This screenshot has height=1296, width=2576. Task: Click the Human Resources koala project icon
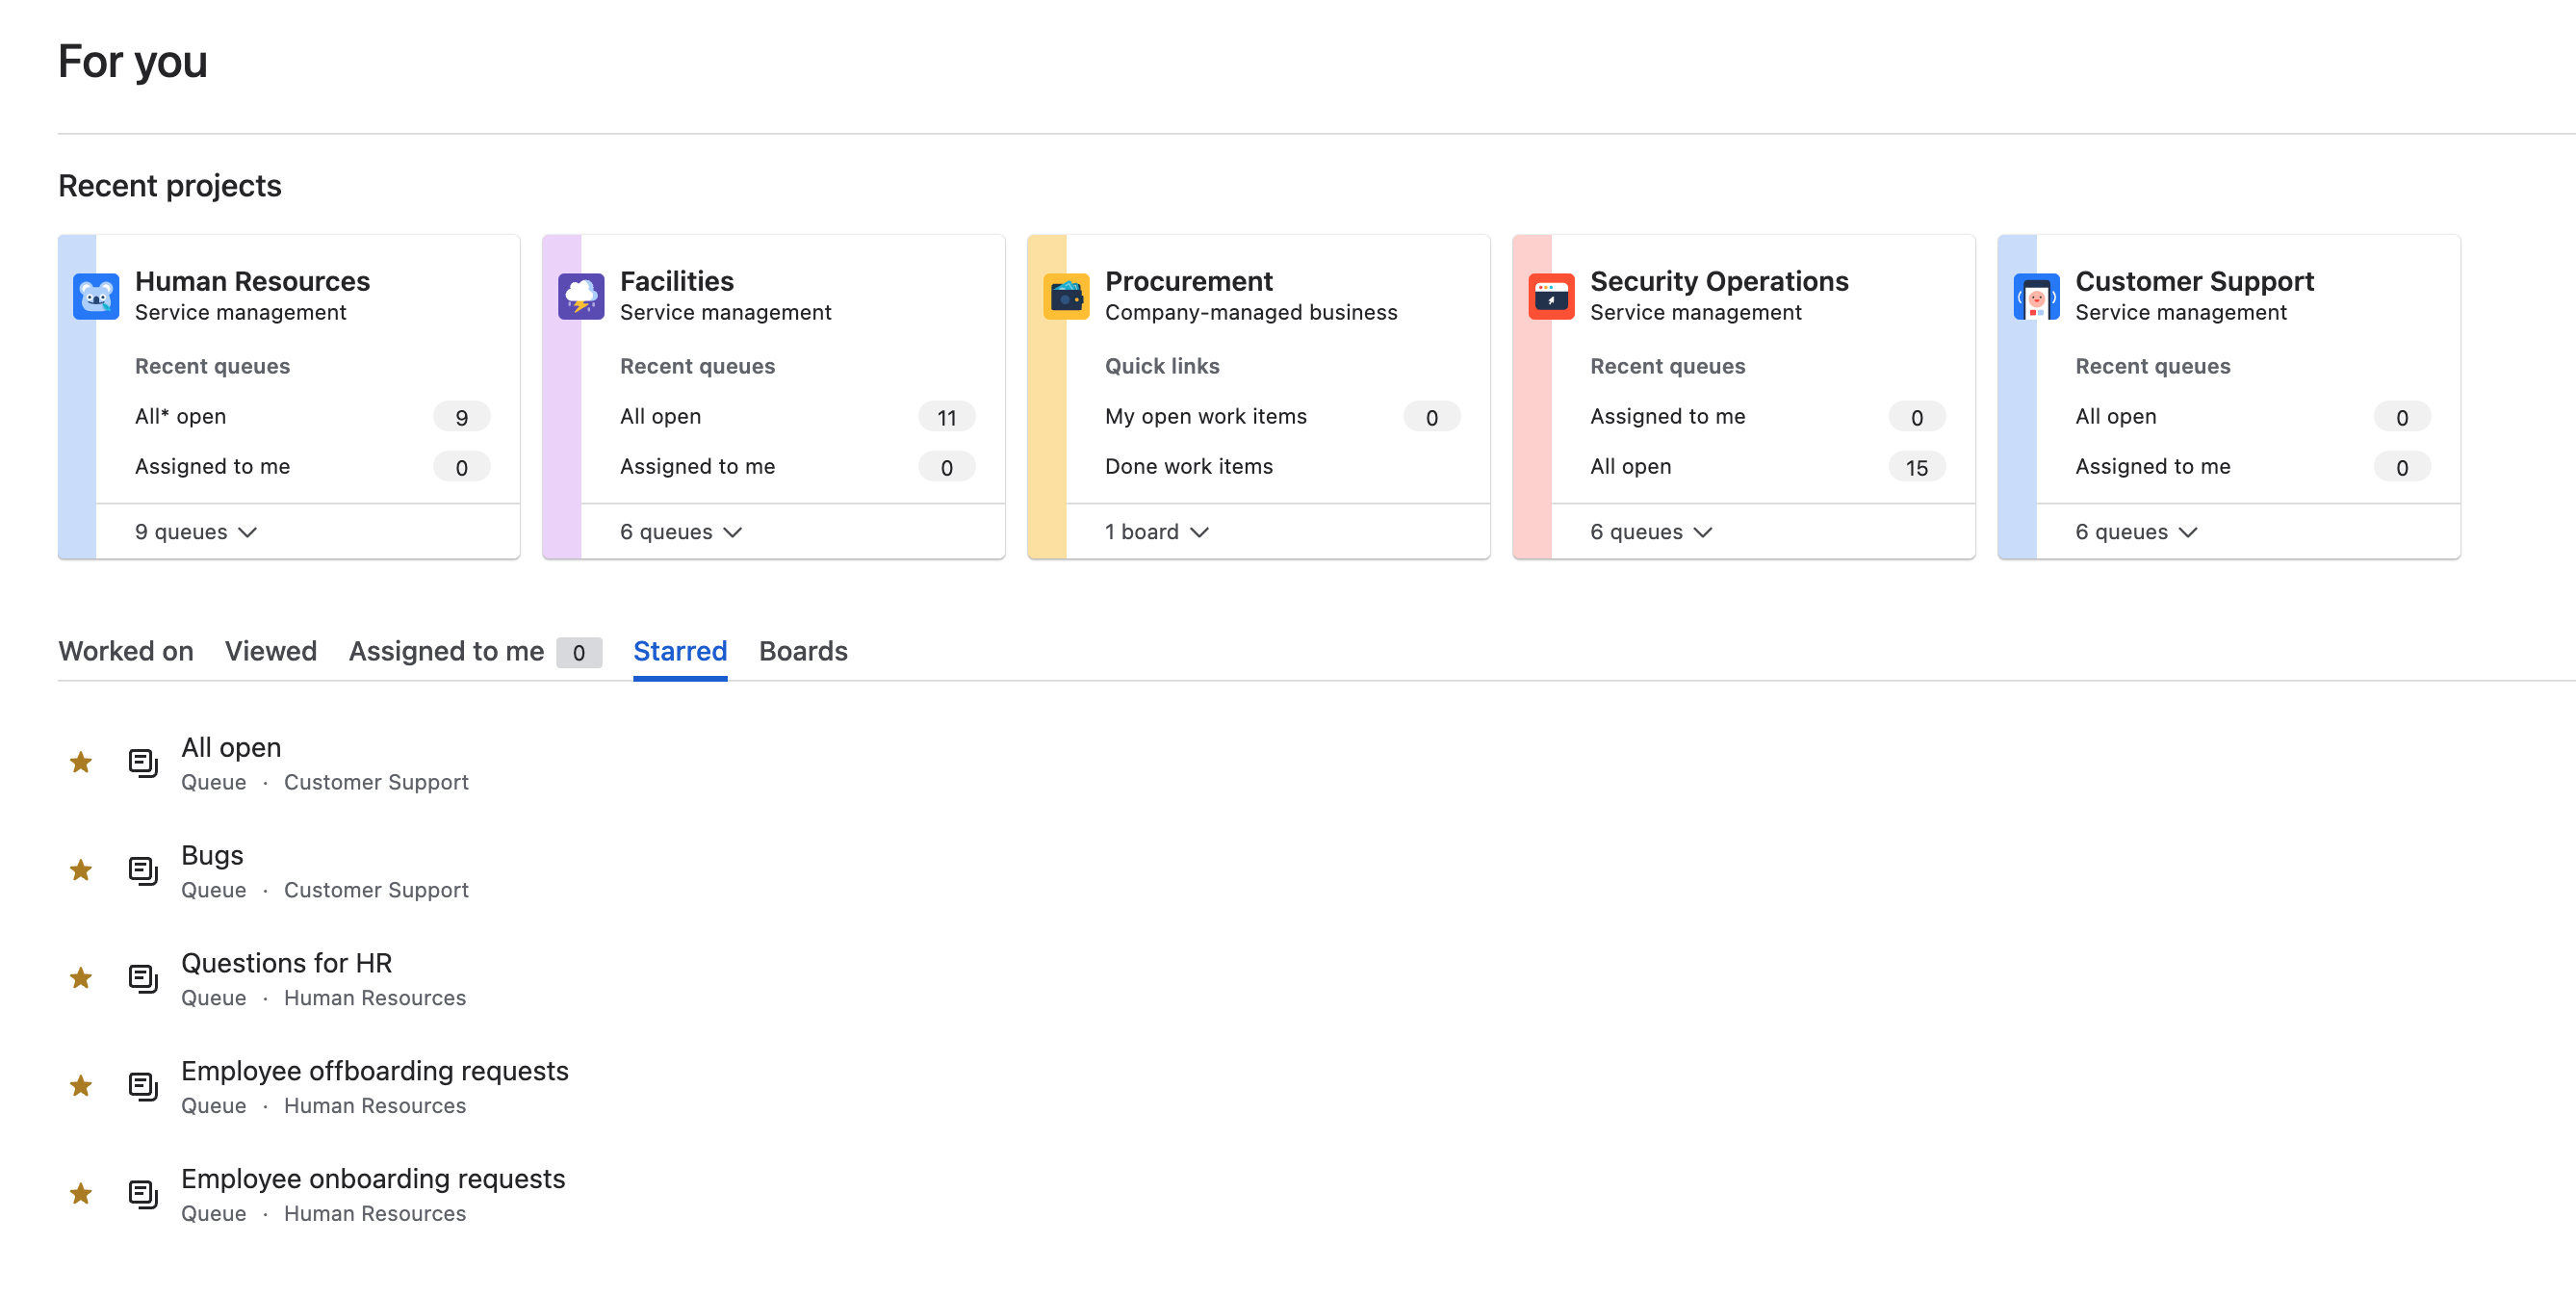click(96, 296)
